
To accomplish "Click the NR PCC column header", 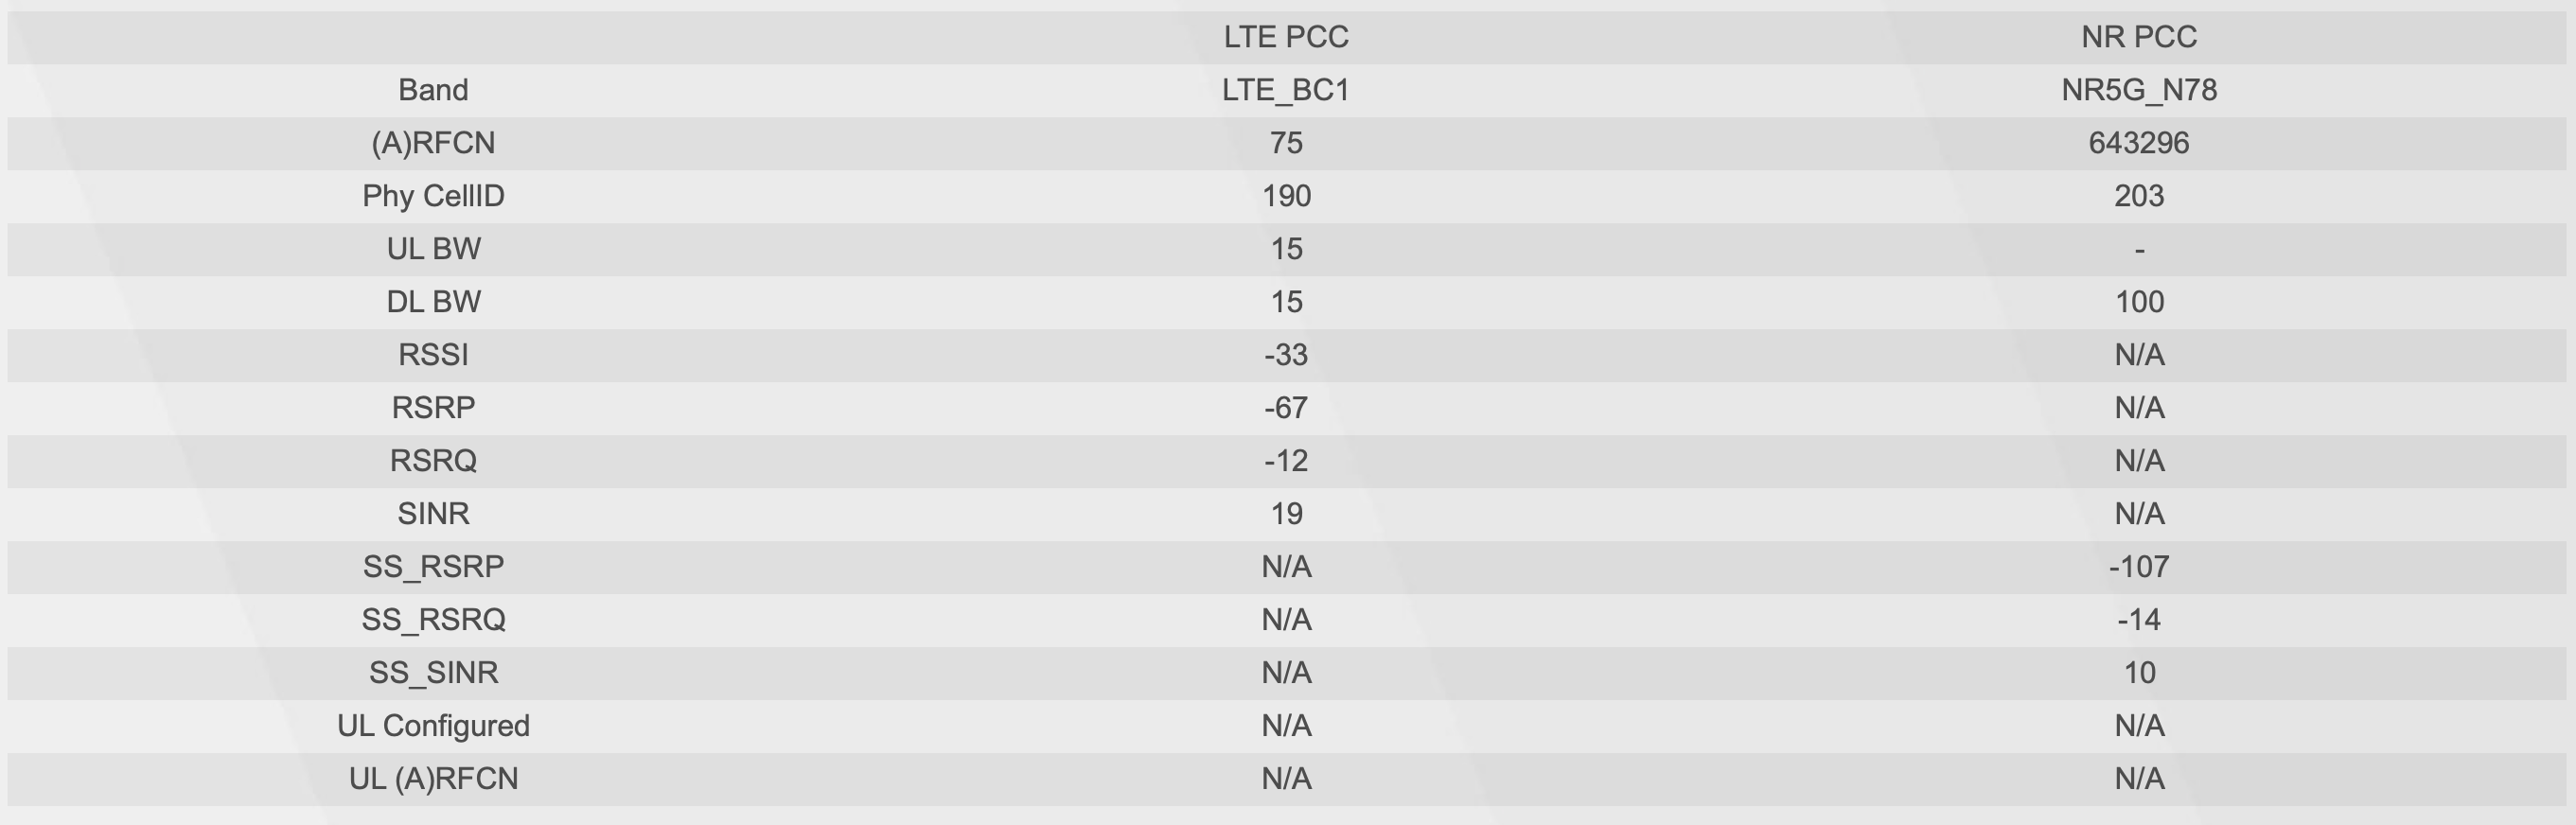I will (x=2139, y=37).
